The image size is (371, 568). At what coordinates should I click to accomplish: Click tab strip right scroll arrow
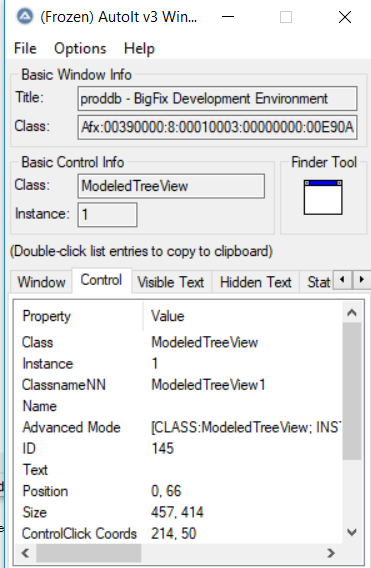tap(361, 280)
